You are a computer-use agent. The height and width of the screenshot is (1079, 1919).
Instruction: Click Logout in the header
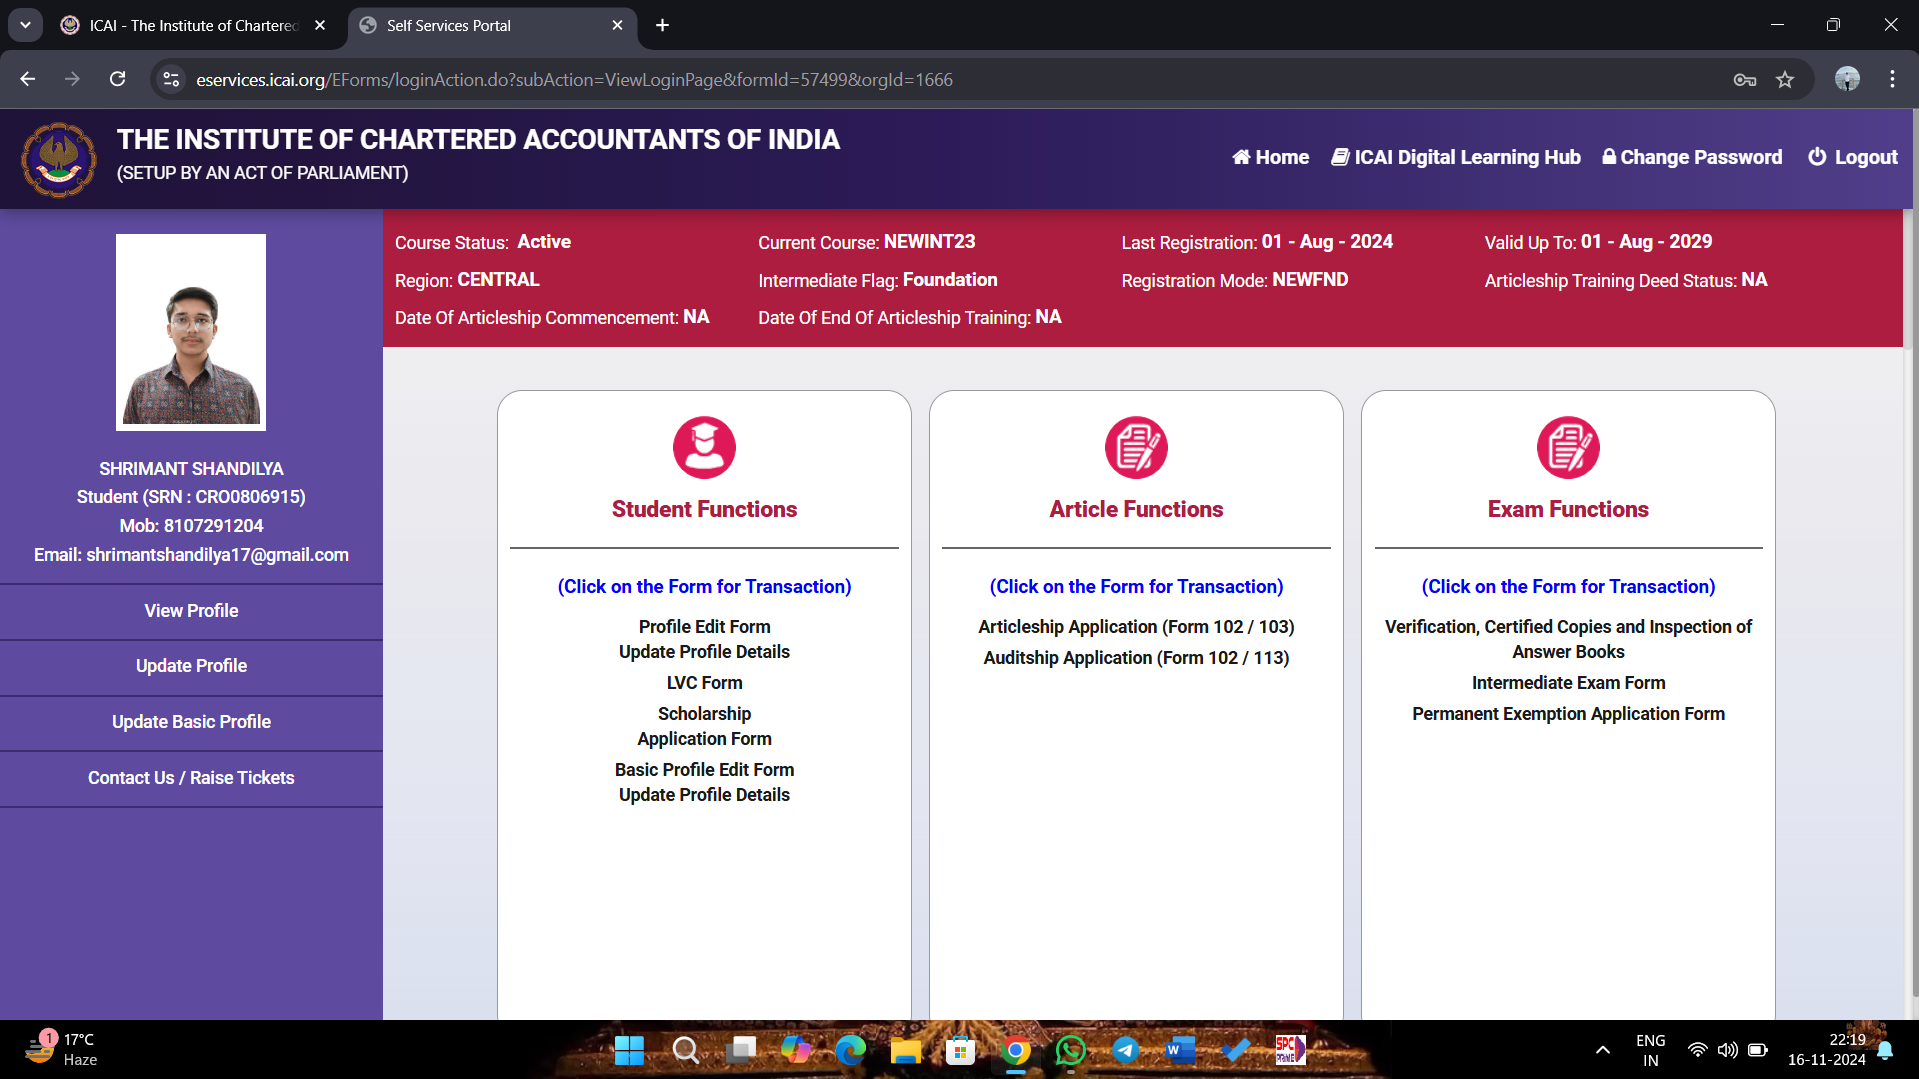(x=1853, y=157)
